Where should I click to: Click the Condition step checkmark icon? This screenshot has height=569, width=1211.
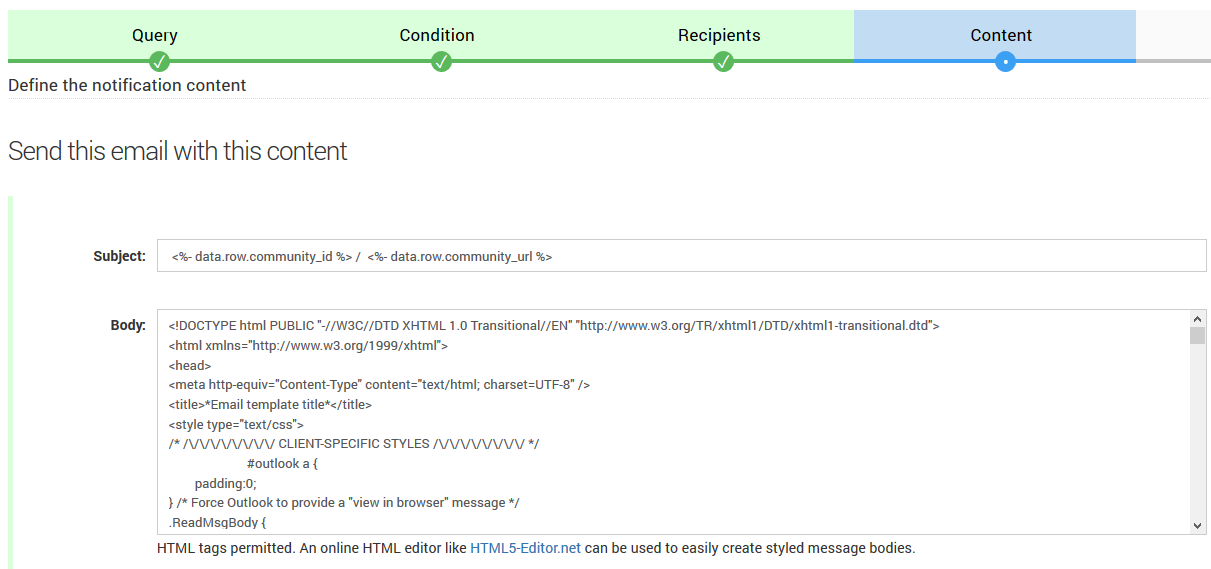(x=441, y=62)
